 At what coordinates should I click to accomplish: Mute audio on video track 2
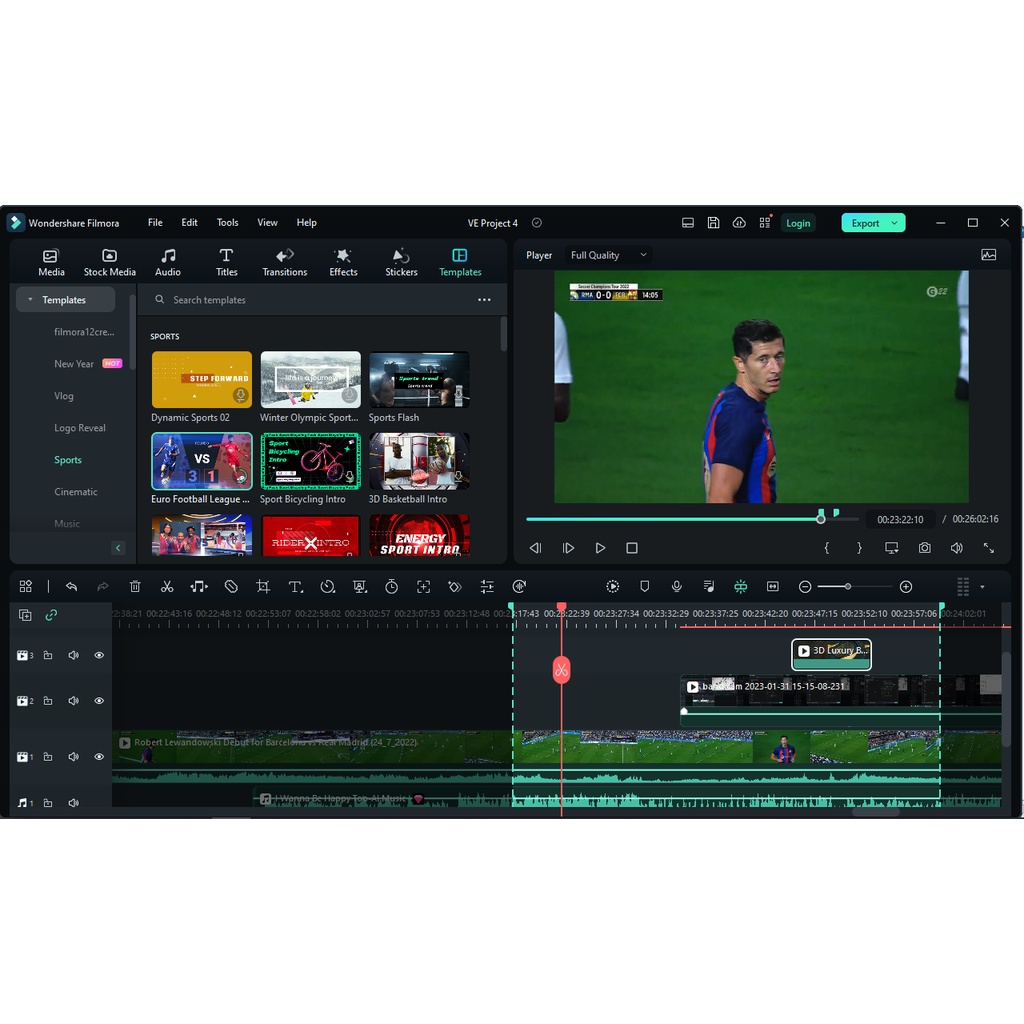[x=73, y=702]
